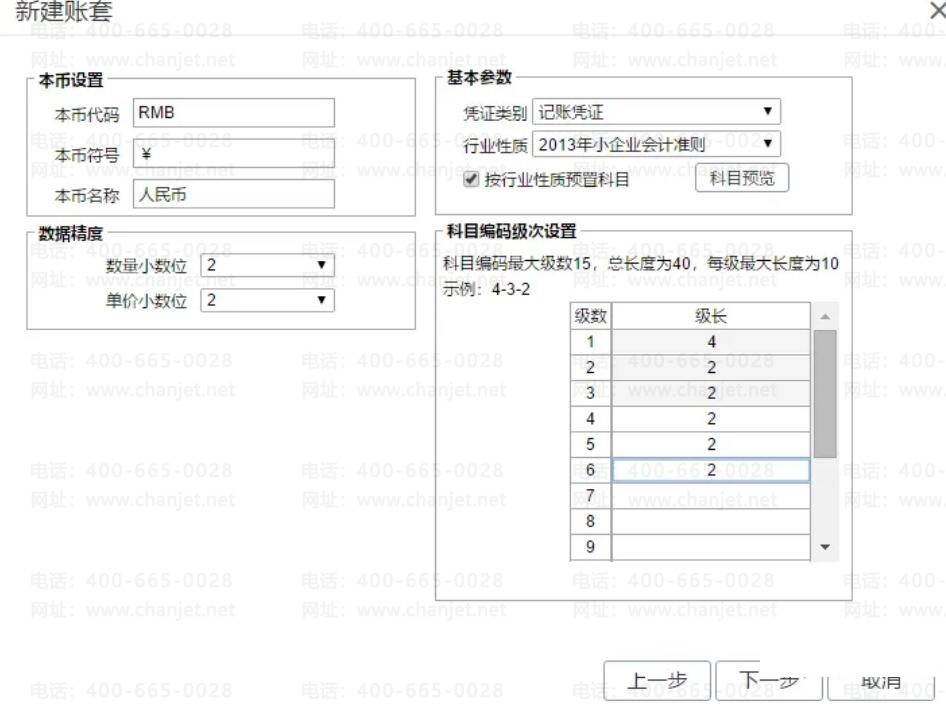Viewport: 946px width, 708px height.
Task: Expand the 行业性质 combo box
Action: [x=656, y=144]
